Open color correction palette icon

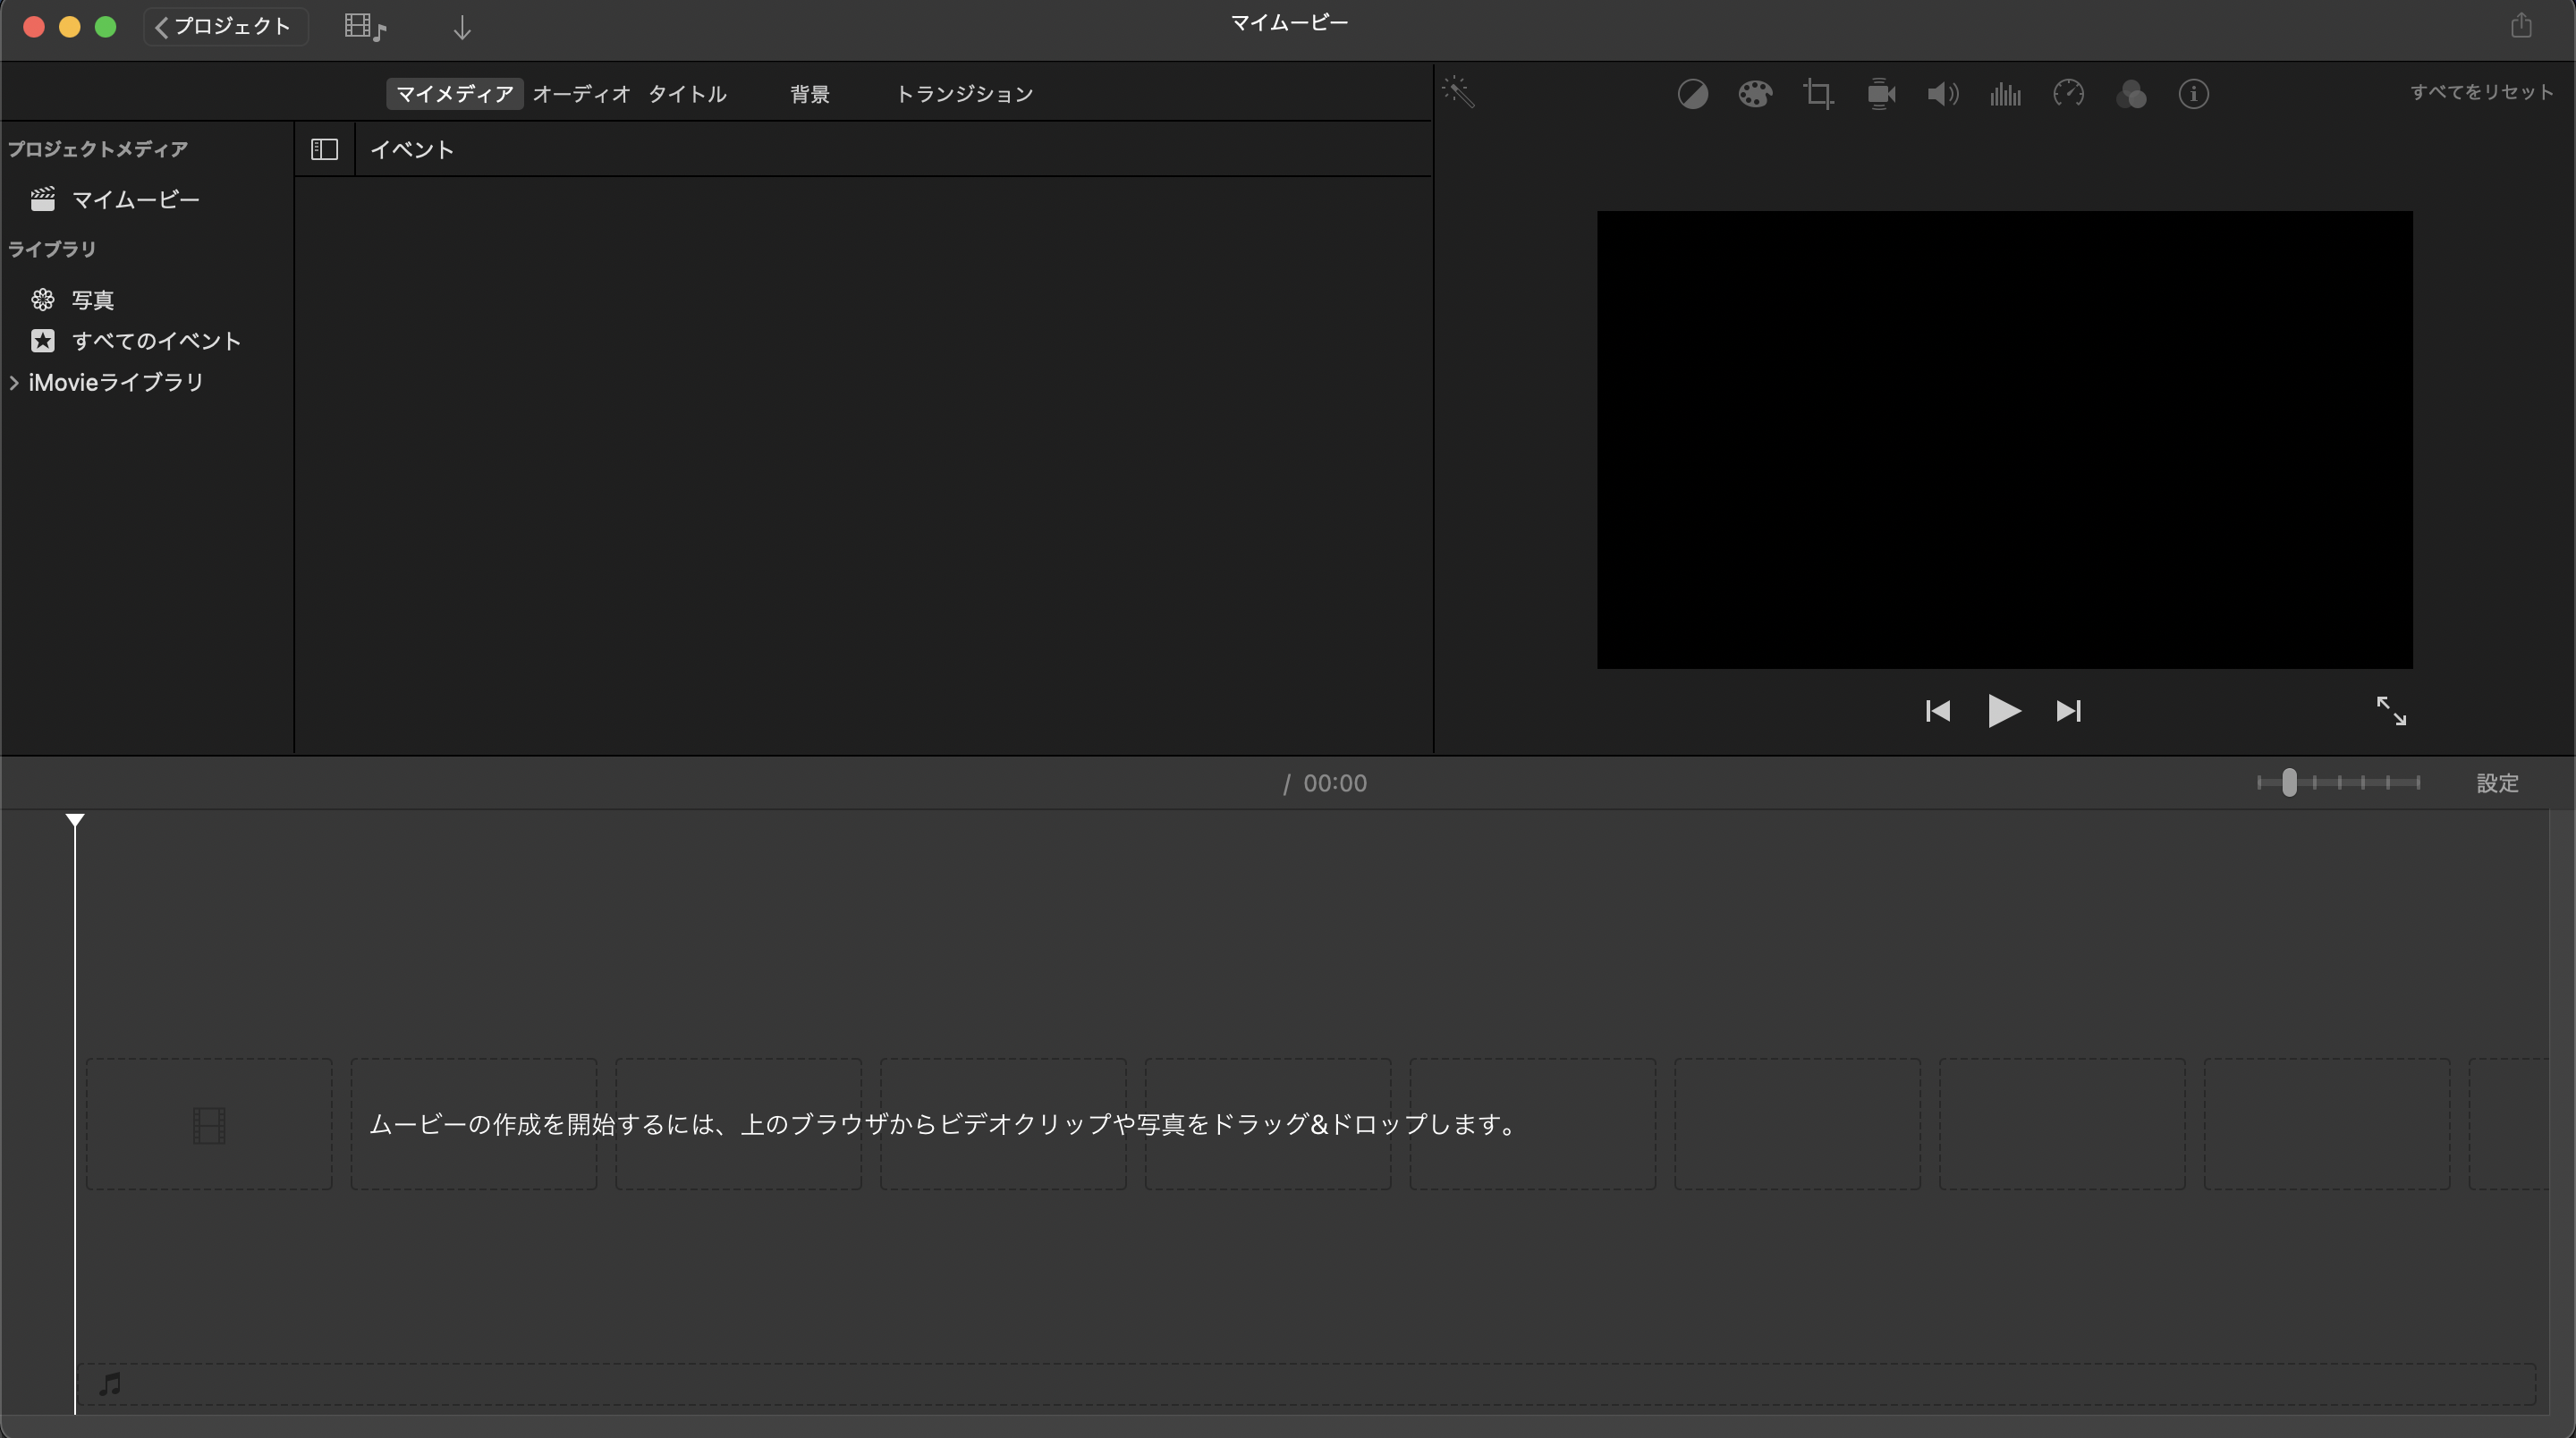1754,94
